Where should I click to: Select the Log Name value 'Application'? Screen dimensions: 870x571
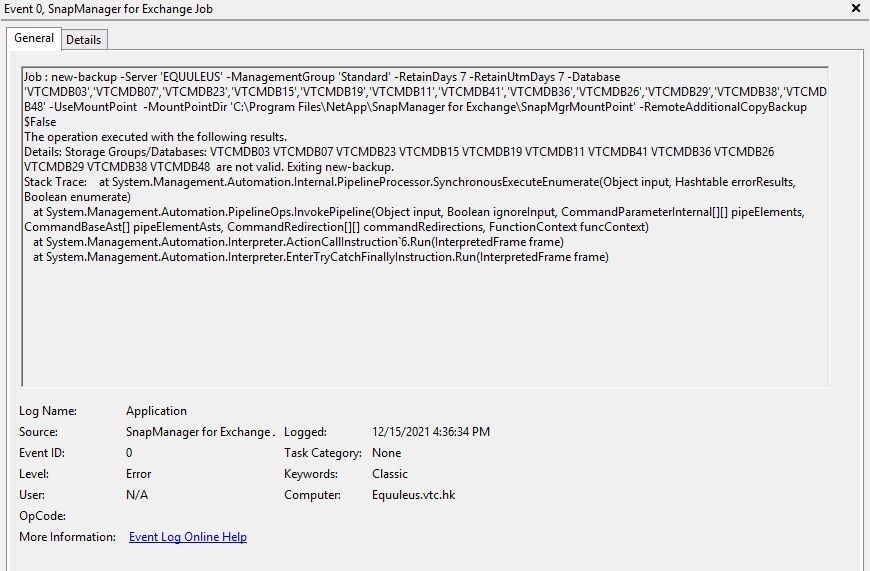tap(156, 411)
